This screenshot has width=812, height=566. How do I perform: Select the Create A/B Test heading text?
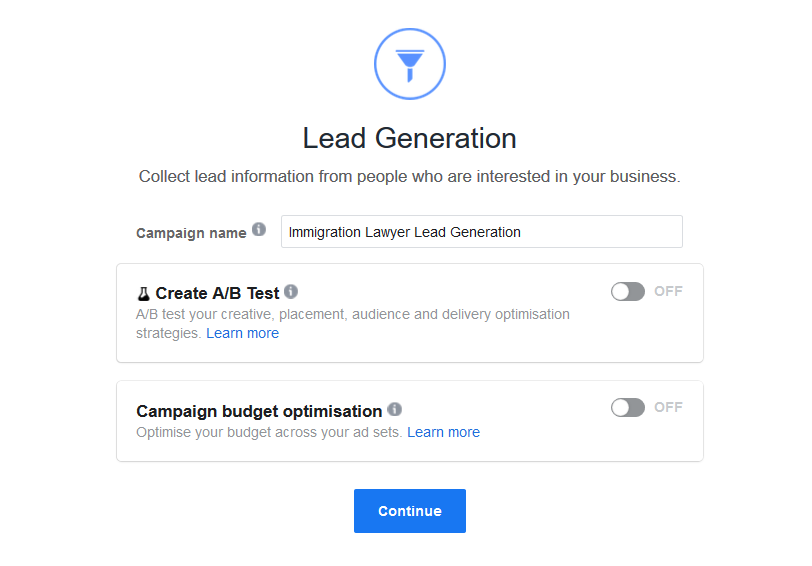[217, 294]
